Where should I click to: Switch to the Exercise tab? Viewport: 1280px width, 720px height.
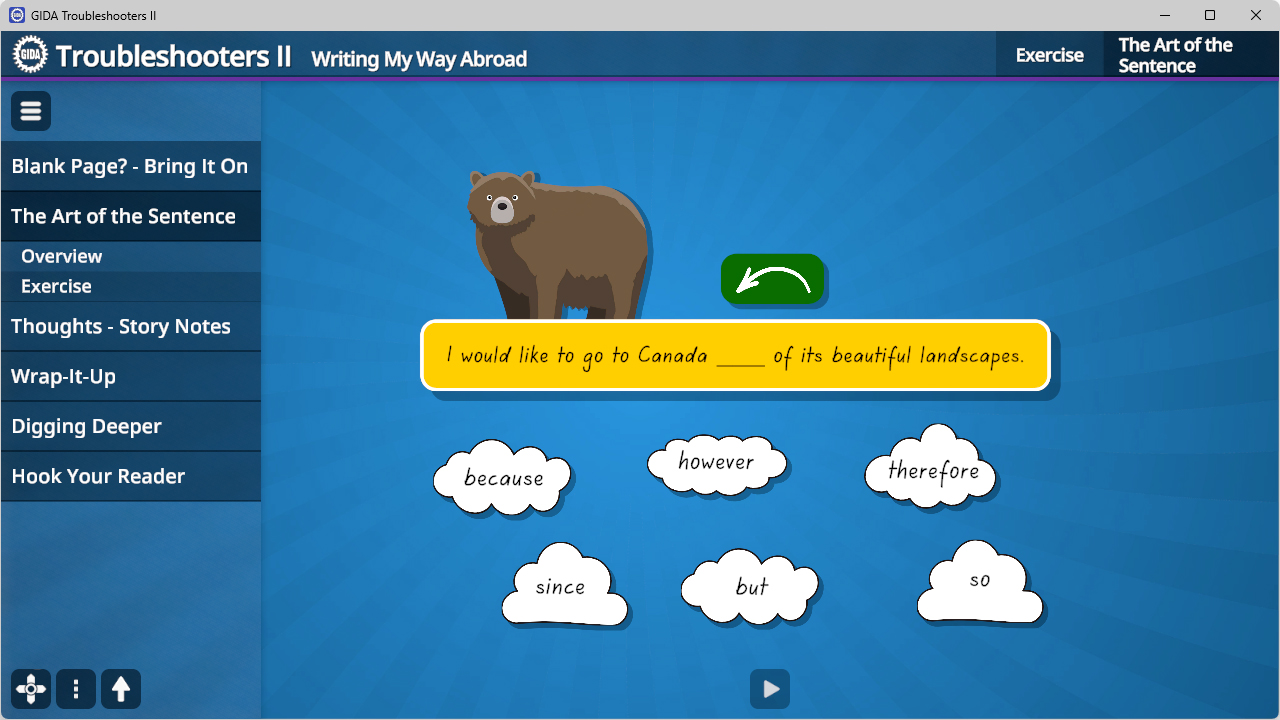(1049, 55)
